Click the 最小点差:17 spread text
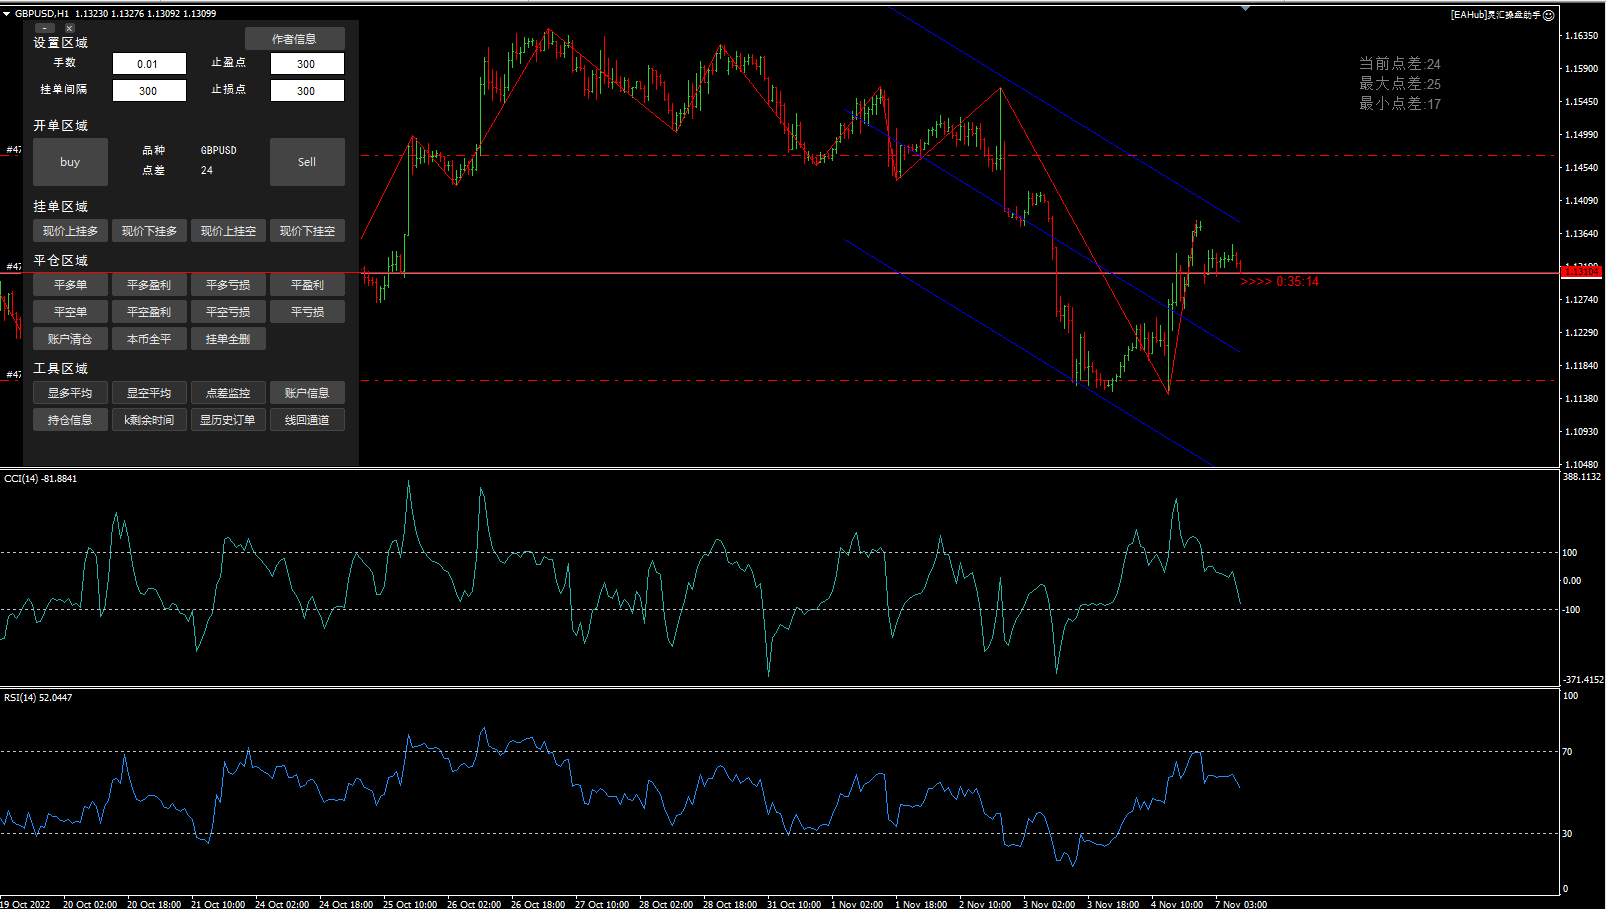 pos(1400,104)
